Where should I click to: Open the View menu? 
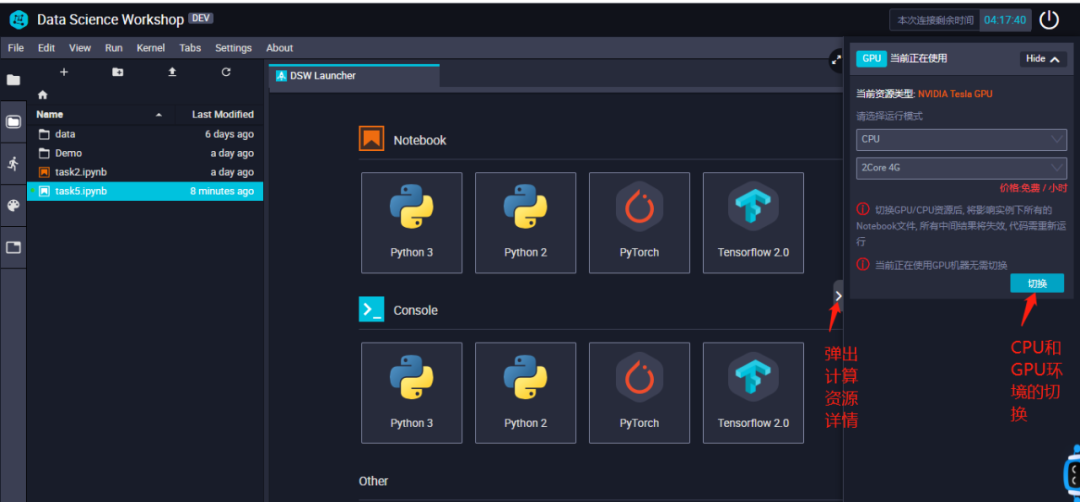(80, 48)
